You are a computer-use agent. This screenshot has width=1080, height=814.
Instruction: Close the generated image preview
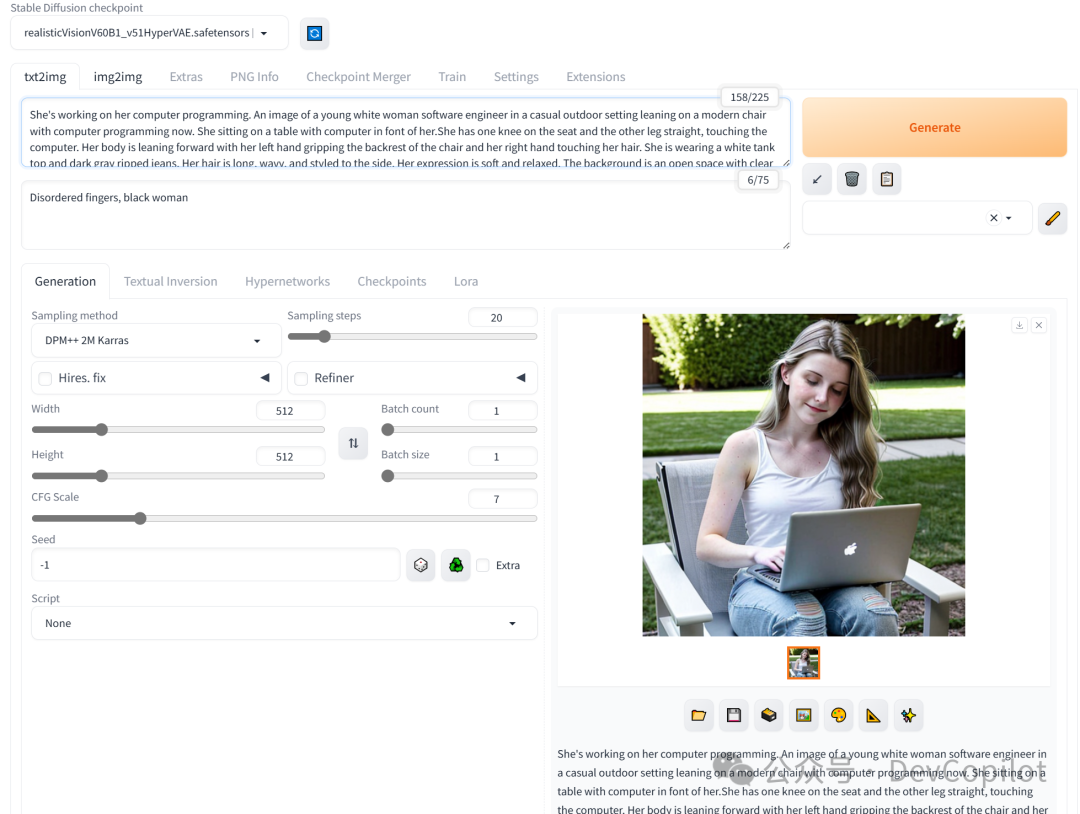coord(1039,325)
